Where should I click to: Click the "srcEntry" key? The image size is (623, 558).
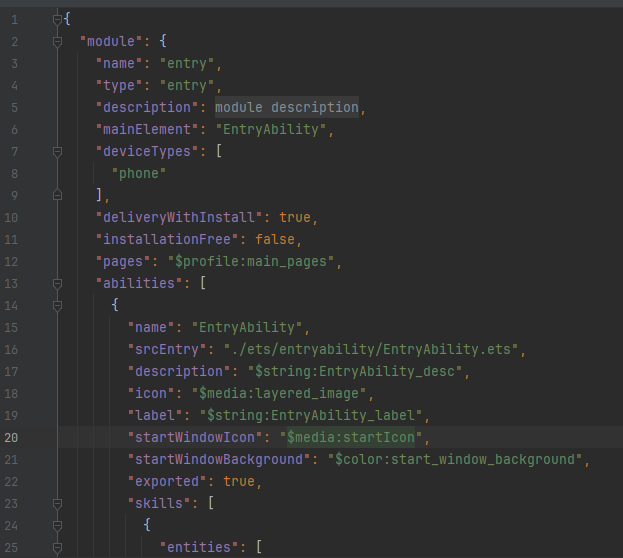[167, 349]
